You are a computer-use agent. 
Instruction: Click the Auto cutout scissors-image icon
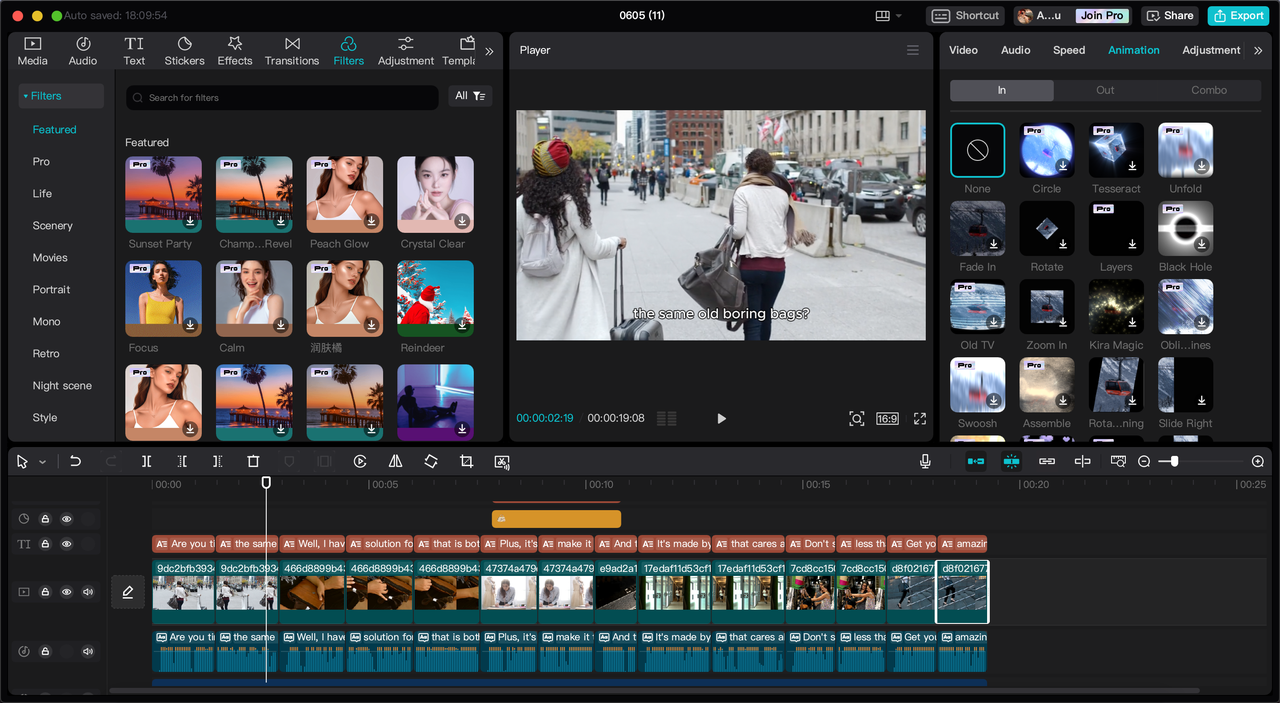click(502, 461)
